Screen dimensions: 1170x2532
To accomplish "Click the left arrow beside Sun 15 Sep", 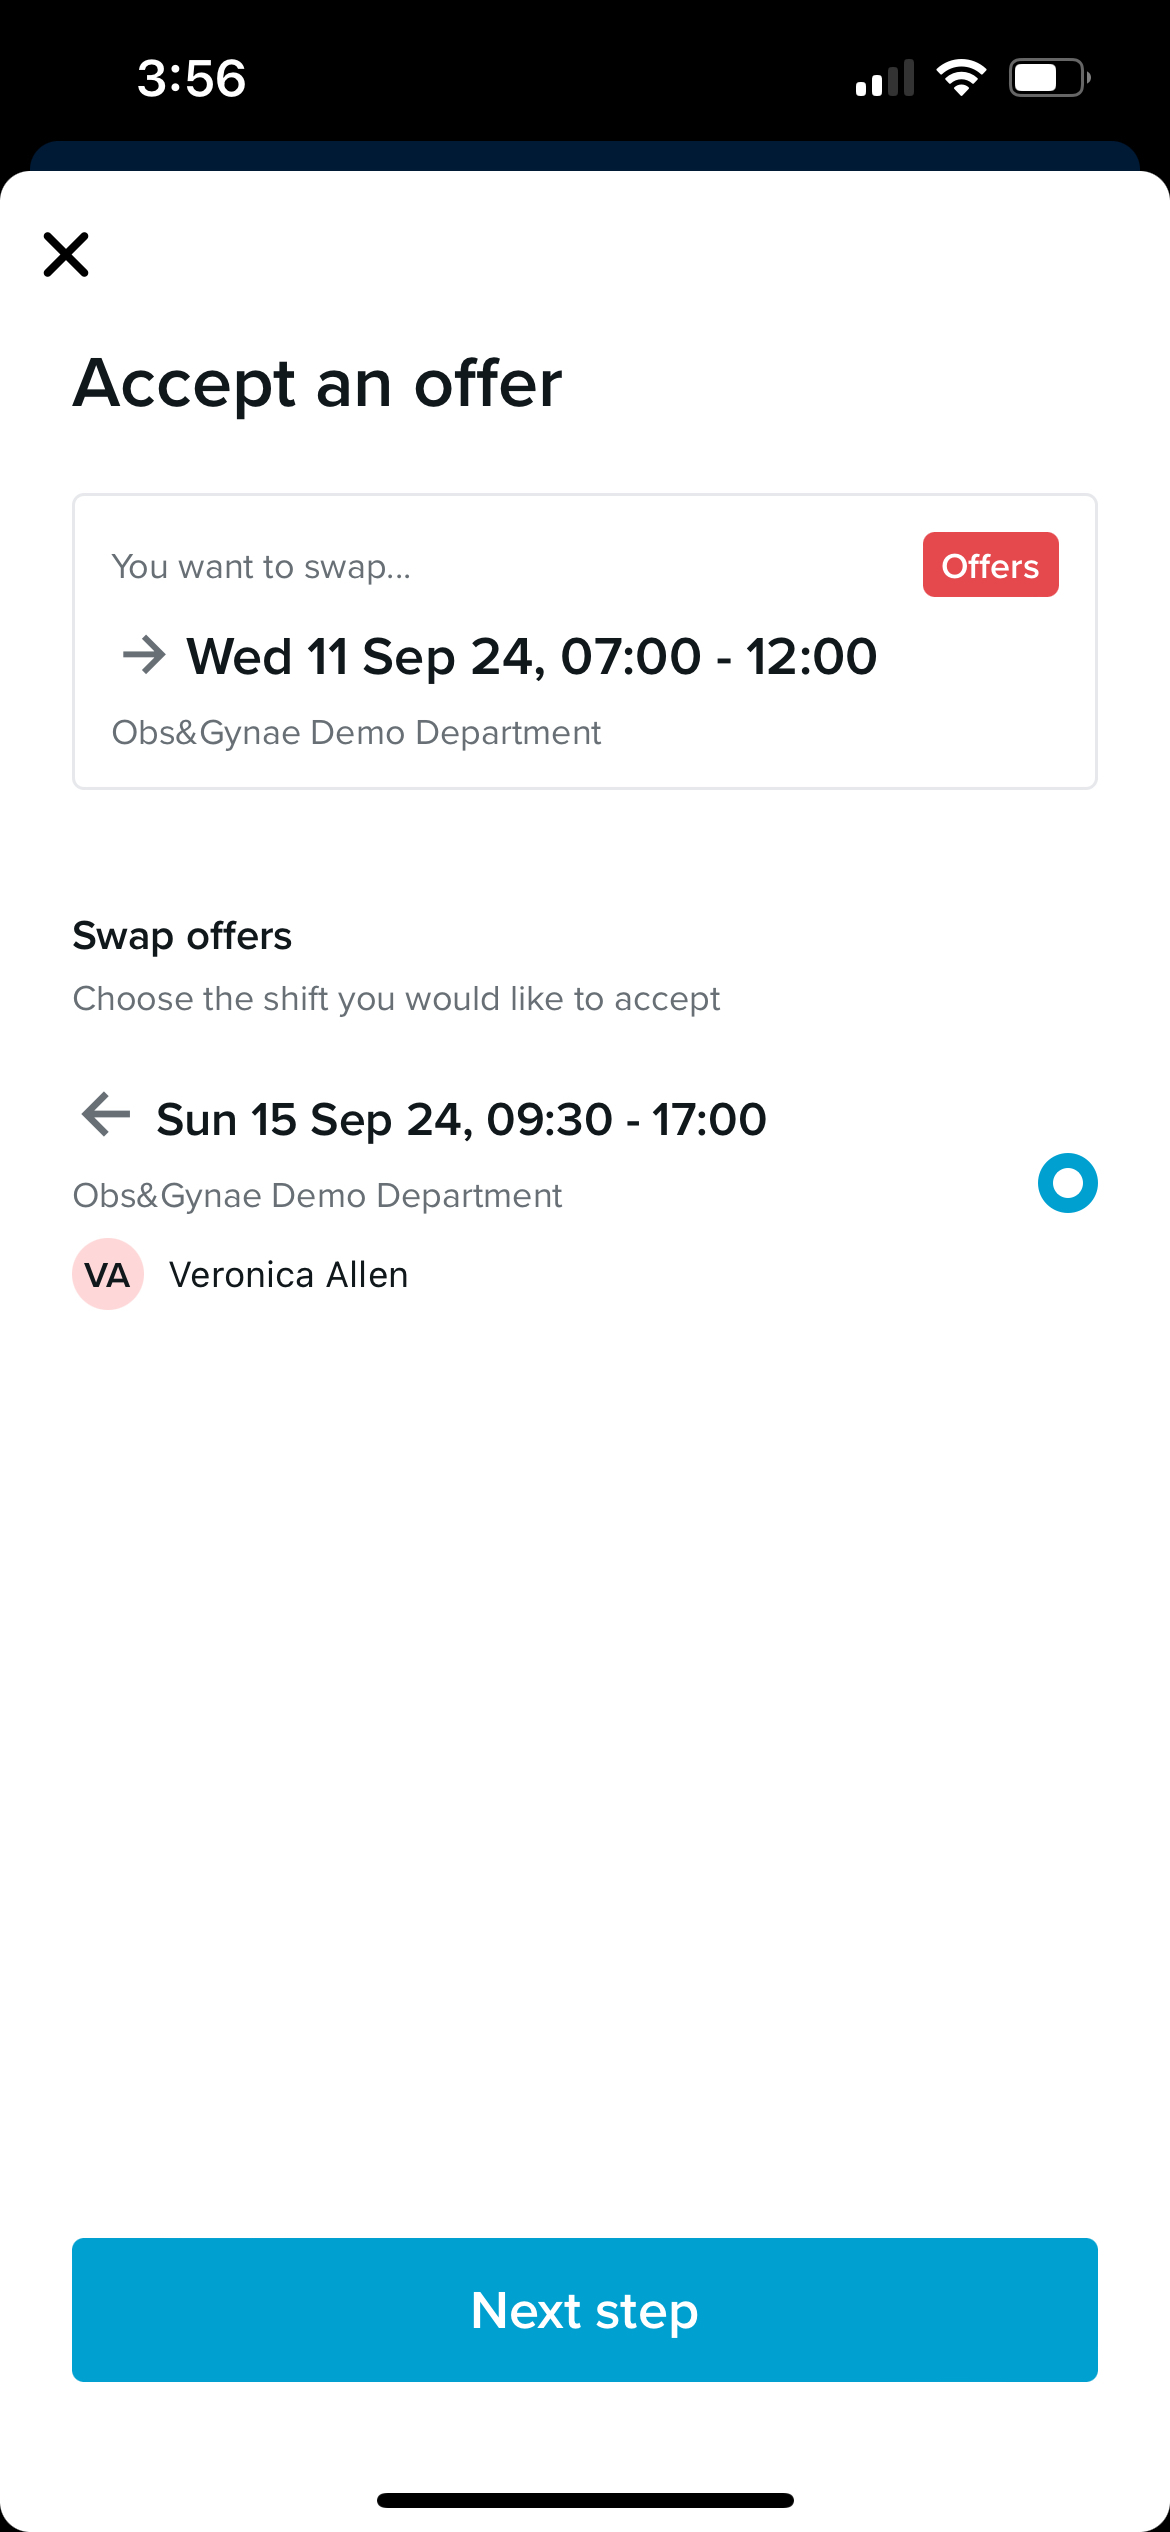I will click(106, 1114).
